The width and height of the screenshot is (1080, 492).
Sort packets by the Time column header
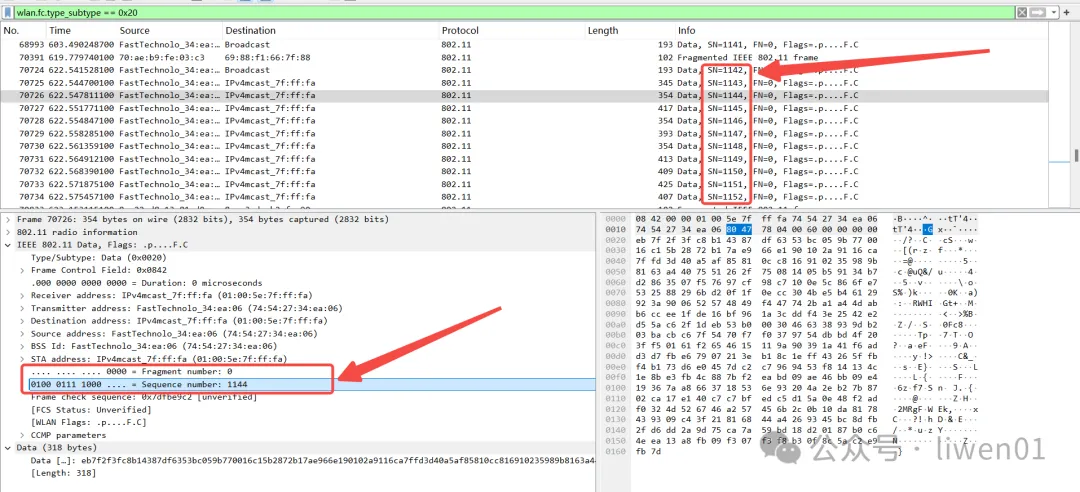[x=60, y=31]
